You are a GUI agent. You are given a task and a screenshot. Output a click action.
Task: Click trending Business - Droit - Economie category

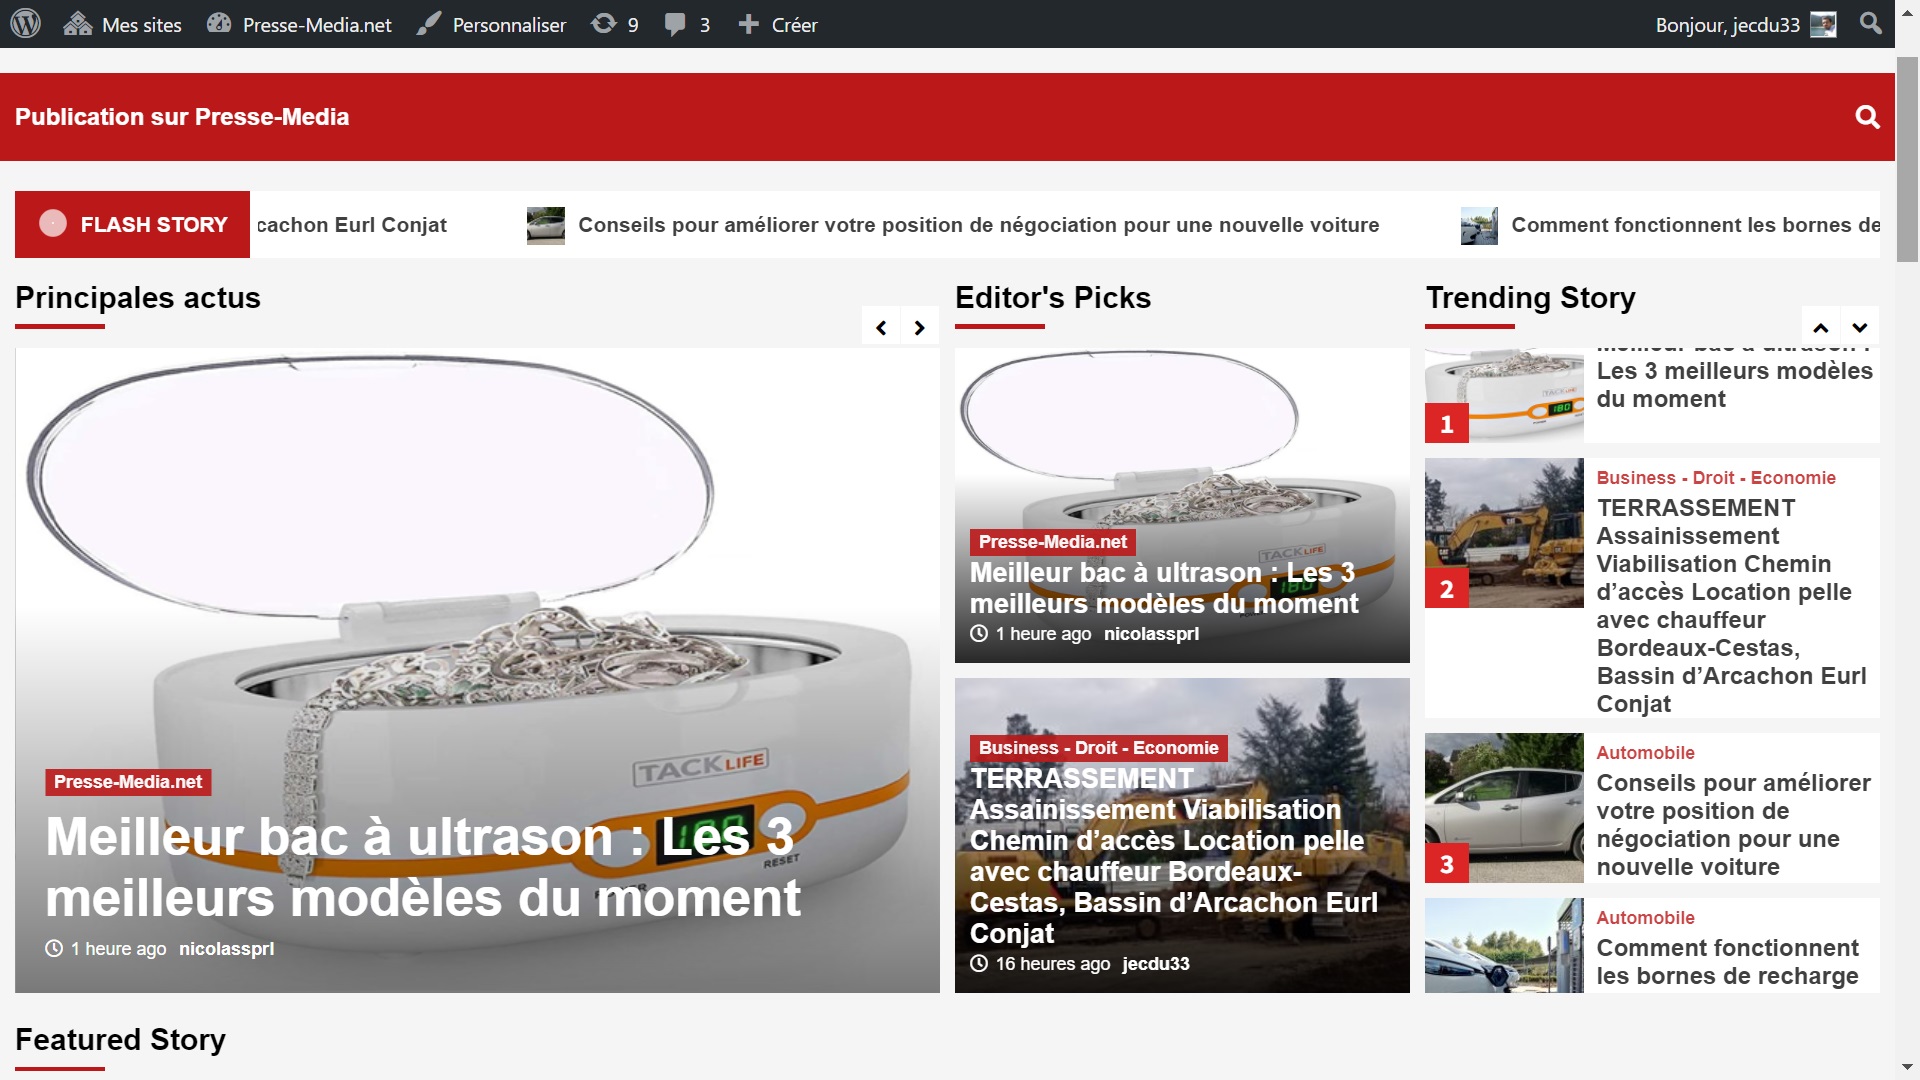pos(1716,478)
